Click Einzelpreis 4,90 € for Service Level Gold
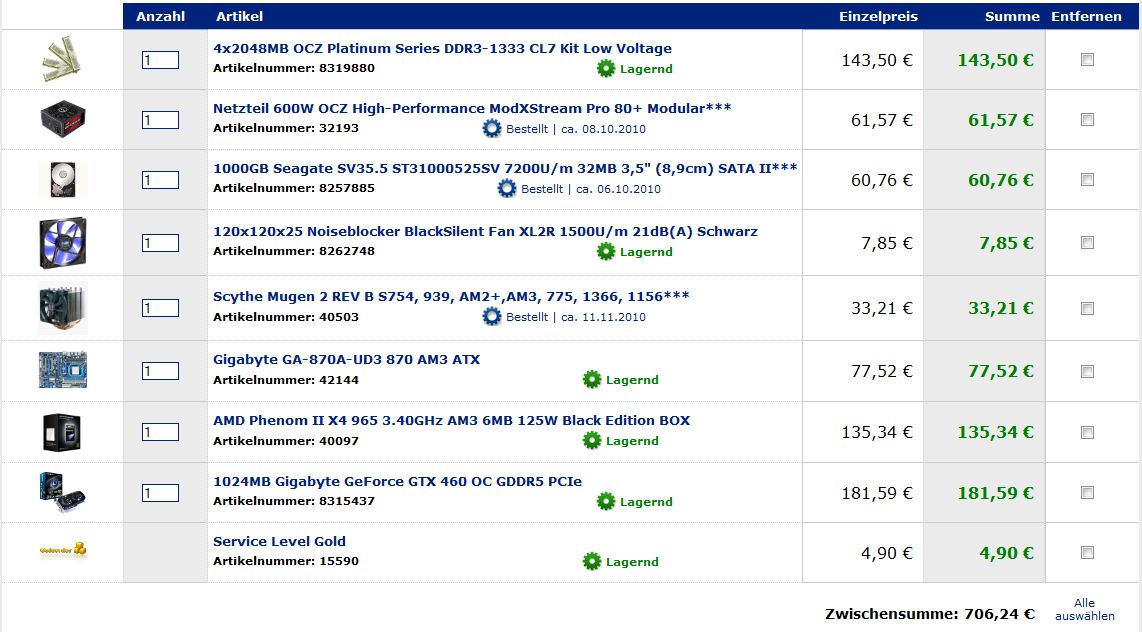This screenshot has width=1142, height=632. 886,553
